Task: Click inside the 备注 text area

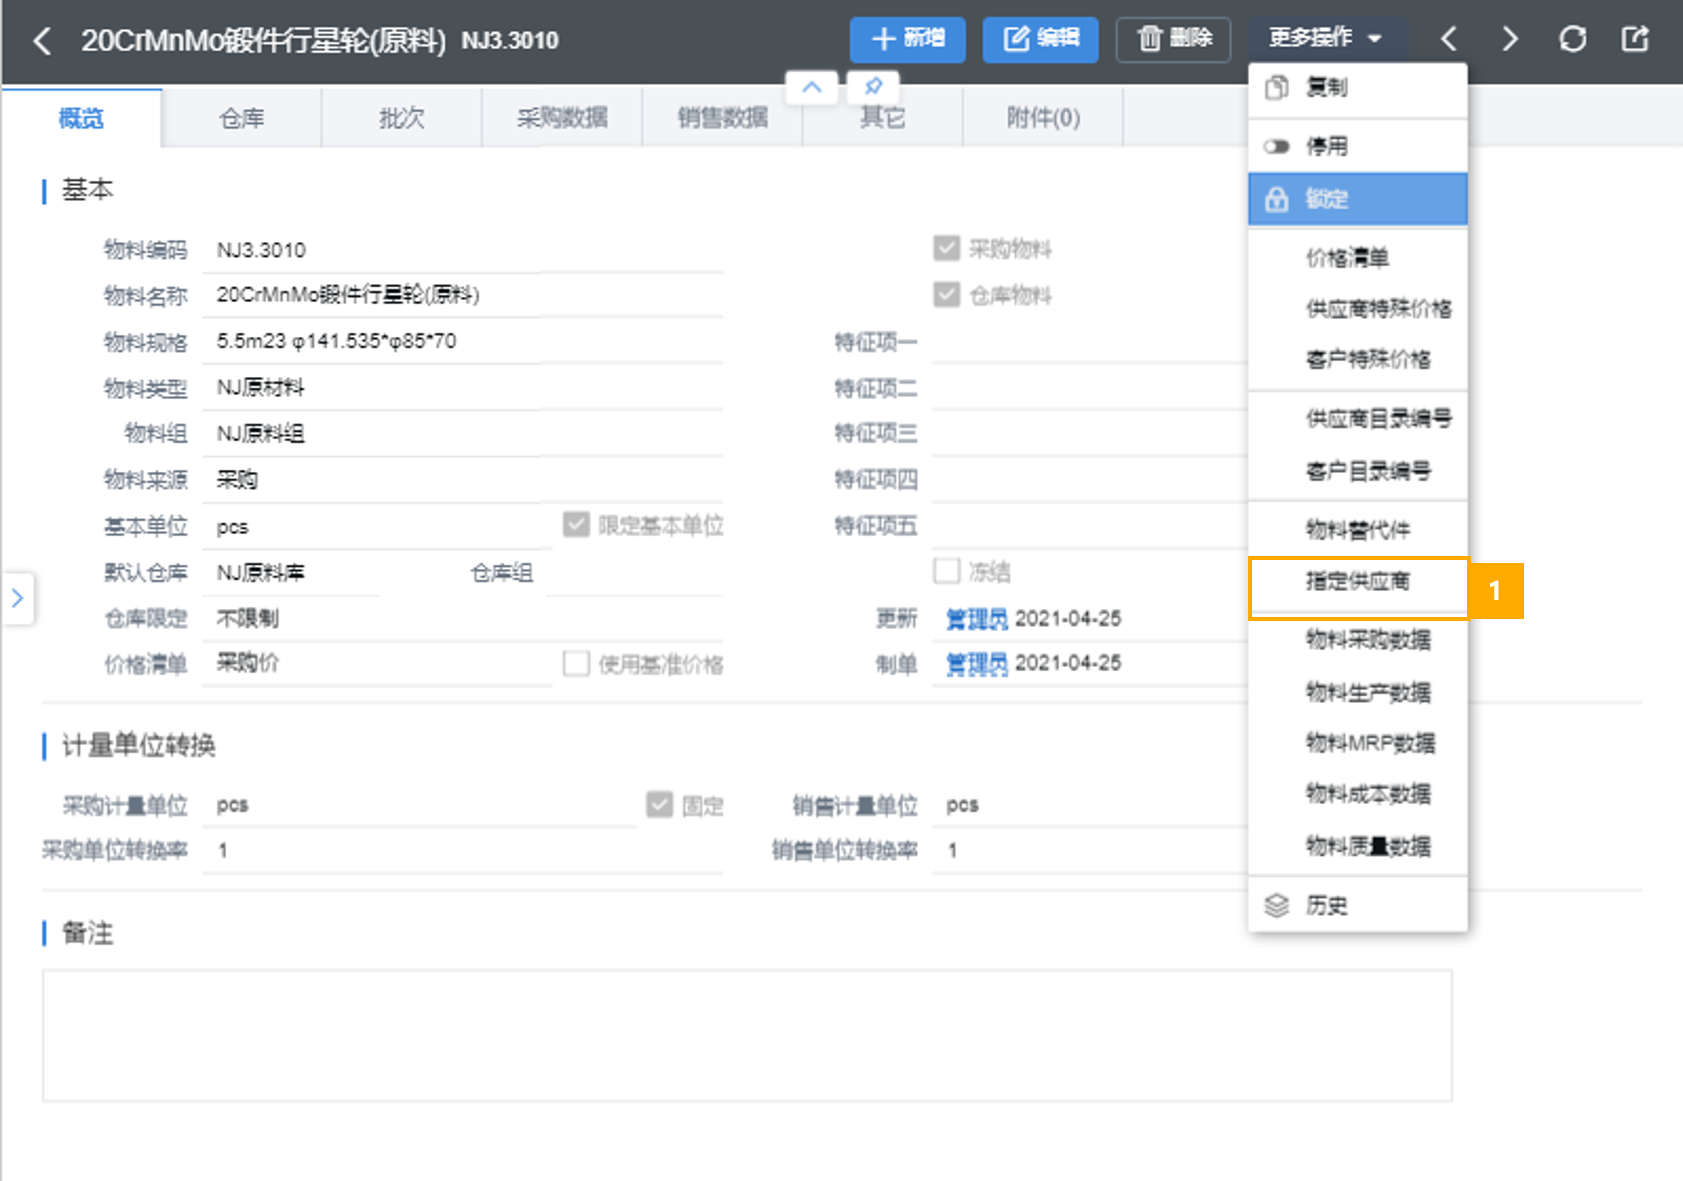Action: point(747,1036)
